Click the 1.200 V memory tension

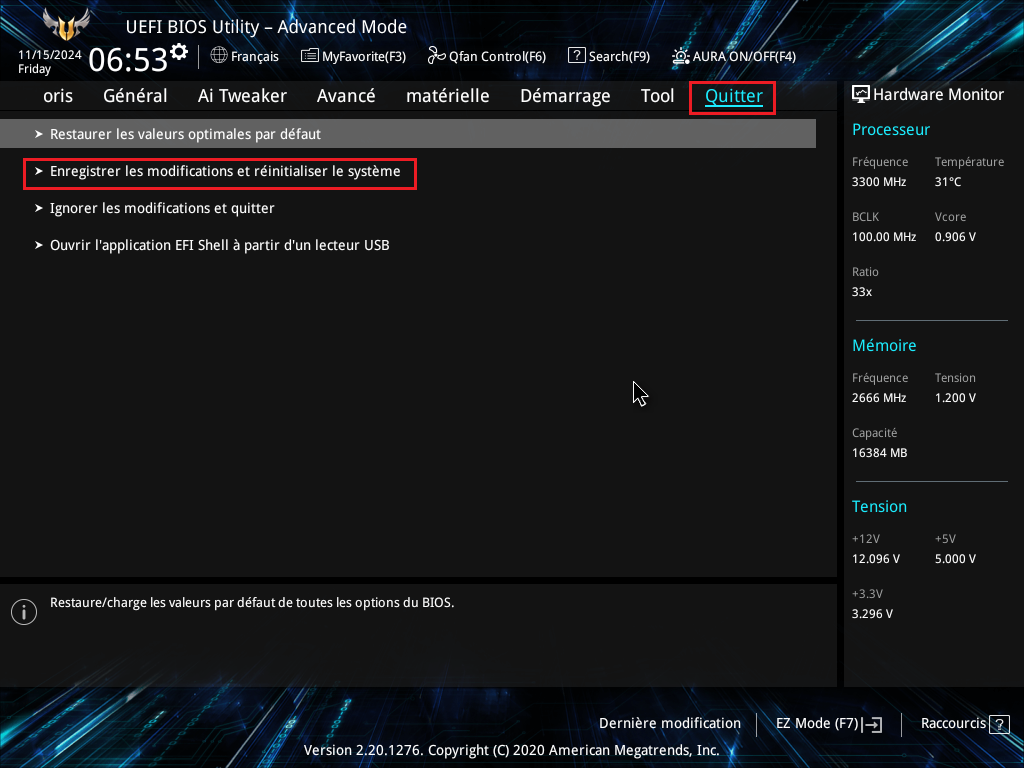(955, 398)
